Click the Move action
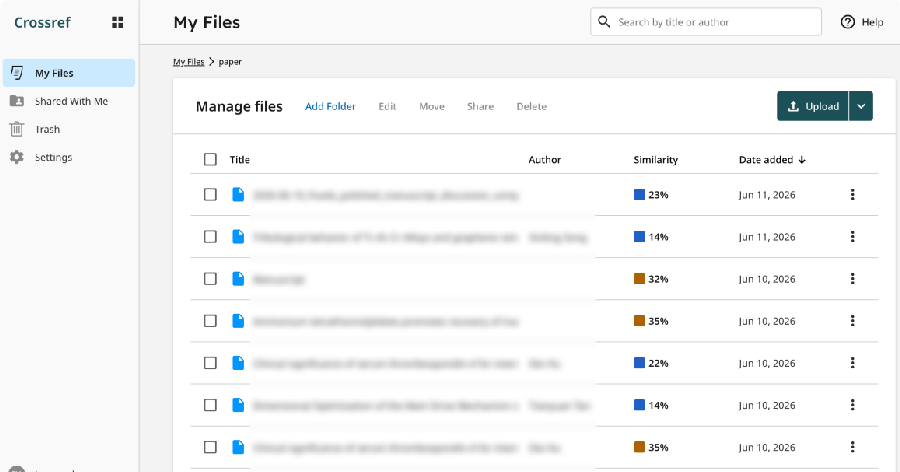 (432, 106)
